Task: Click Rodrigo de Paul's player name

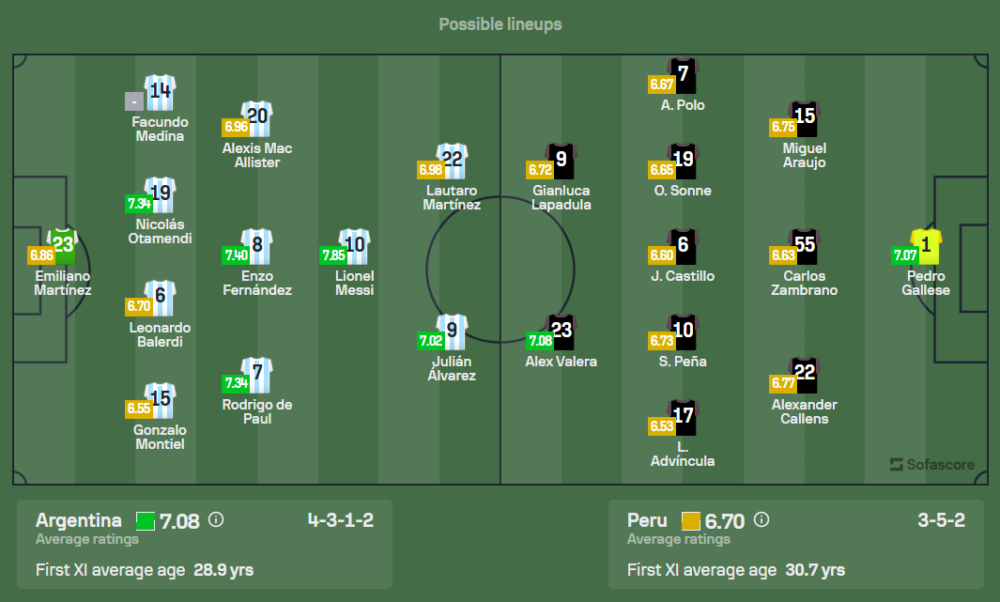Action: 257,411
